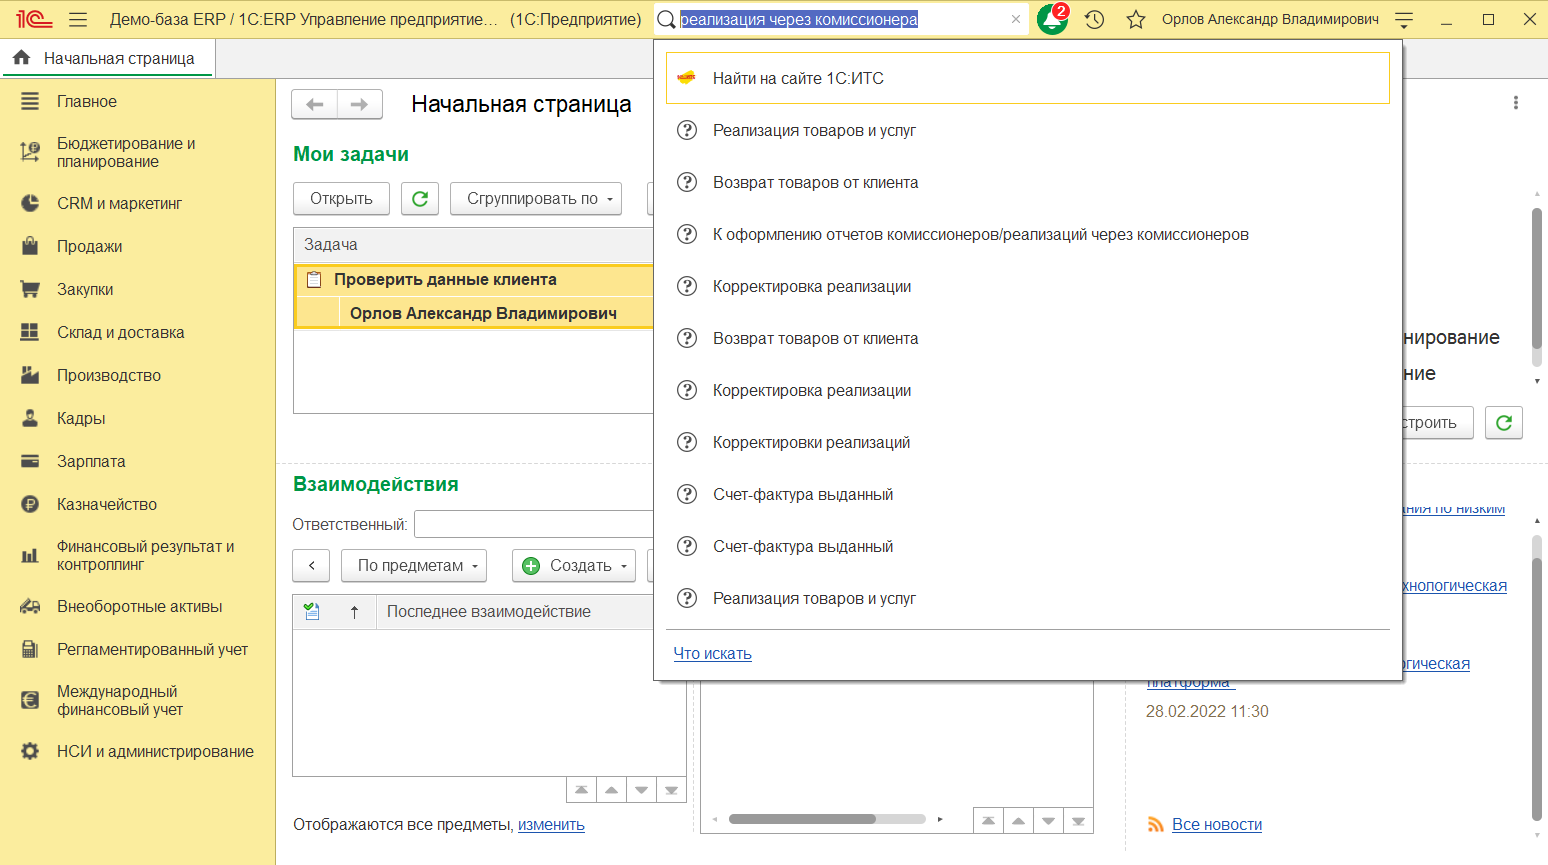Follow the изменить link

(551, 825)
